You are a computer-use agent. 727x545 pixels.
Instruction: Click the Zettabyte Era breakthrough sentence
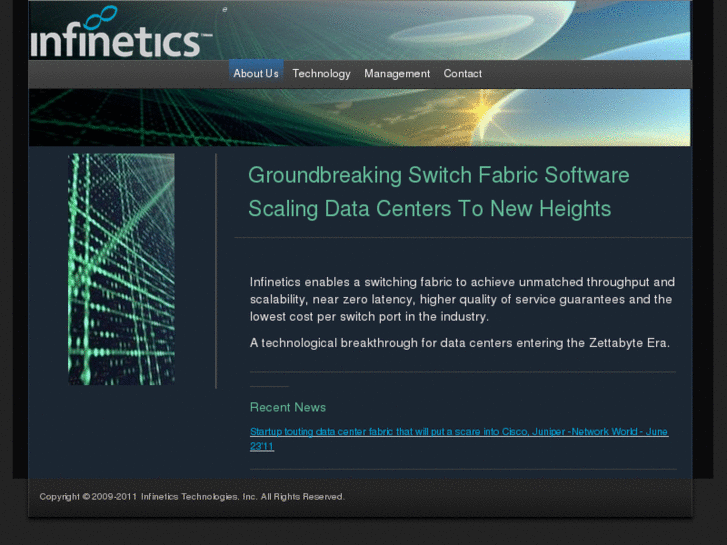[x=459, y=343]
